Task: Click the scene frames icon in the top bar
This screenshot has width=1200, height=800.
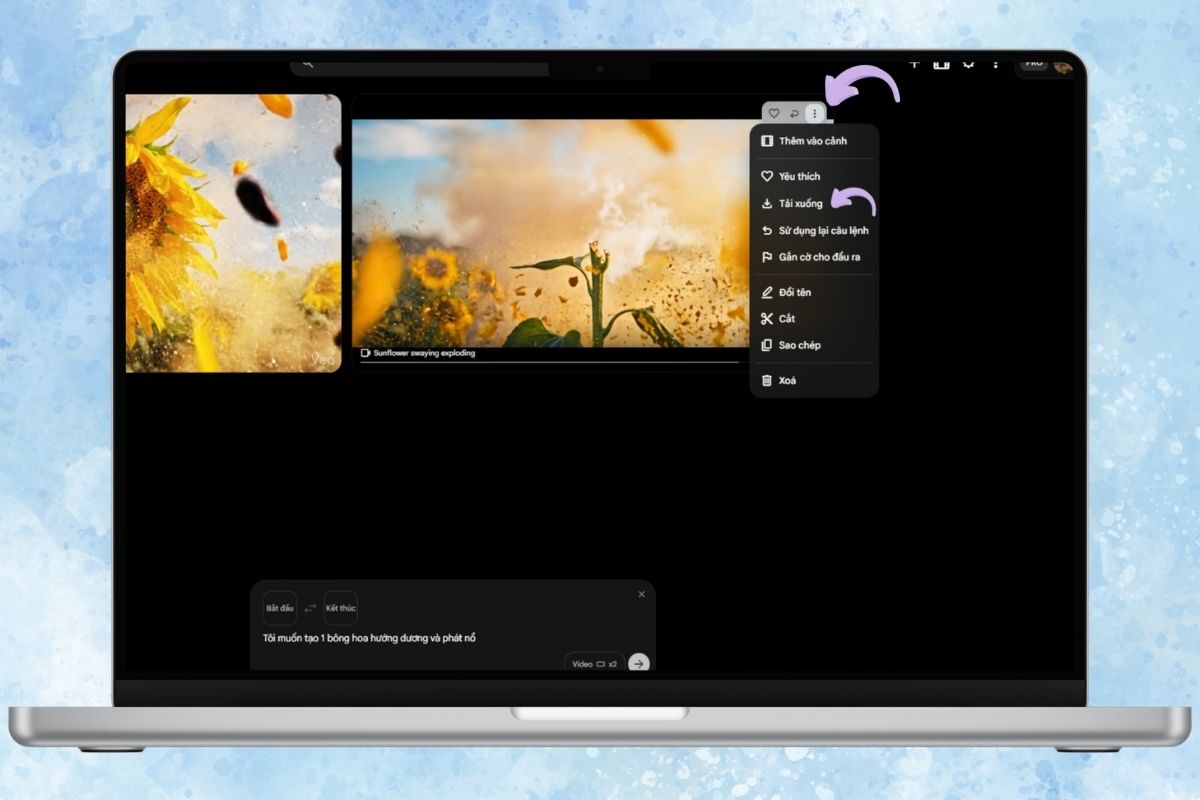Action: point(941,63)
